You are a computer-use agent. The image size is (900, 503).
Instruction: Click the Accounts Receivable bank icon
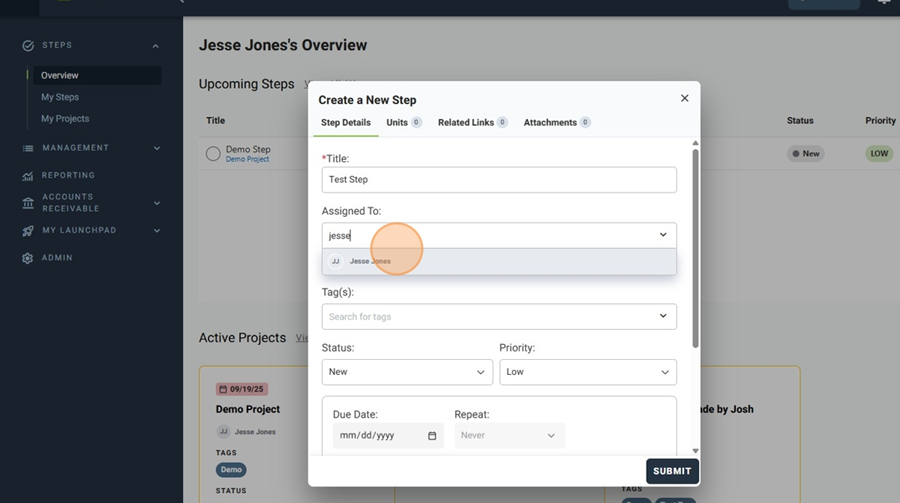(x=28, y=203)
